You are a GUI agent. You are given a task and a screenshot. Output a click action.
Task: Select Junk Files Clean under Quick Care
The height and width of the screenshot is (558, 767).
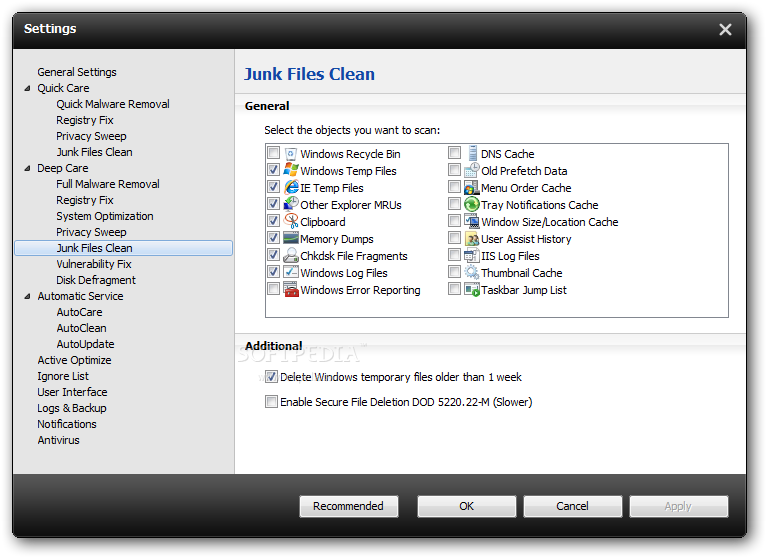point(94,152)
